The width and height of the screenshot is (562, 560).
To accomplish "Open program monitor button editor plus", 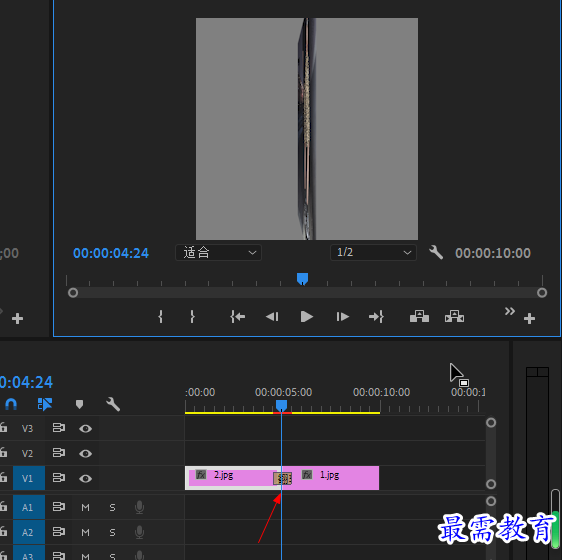I will coord(529,318).
